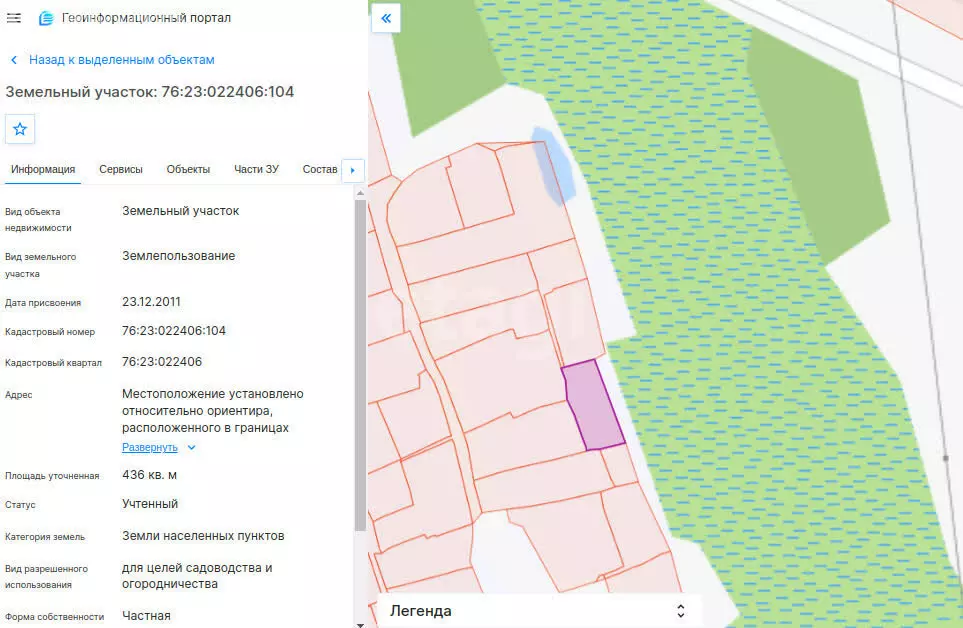This screenshot has width=963, height=628.
Task: Expand address with chevron beside Развернуть
Action: click(x=191, y=448)
